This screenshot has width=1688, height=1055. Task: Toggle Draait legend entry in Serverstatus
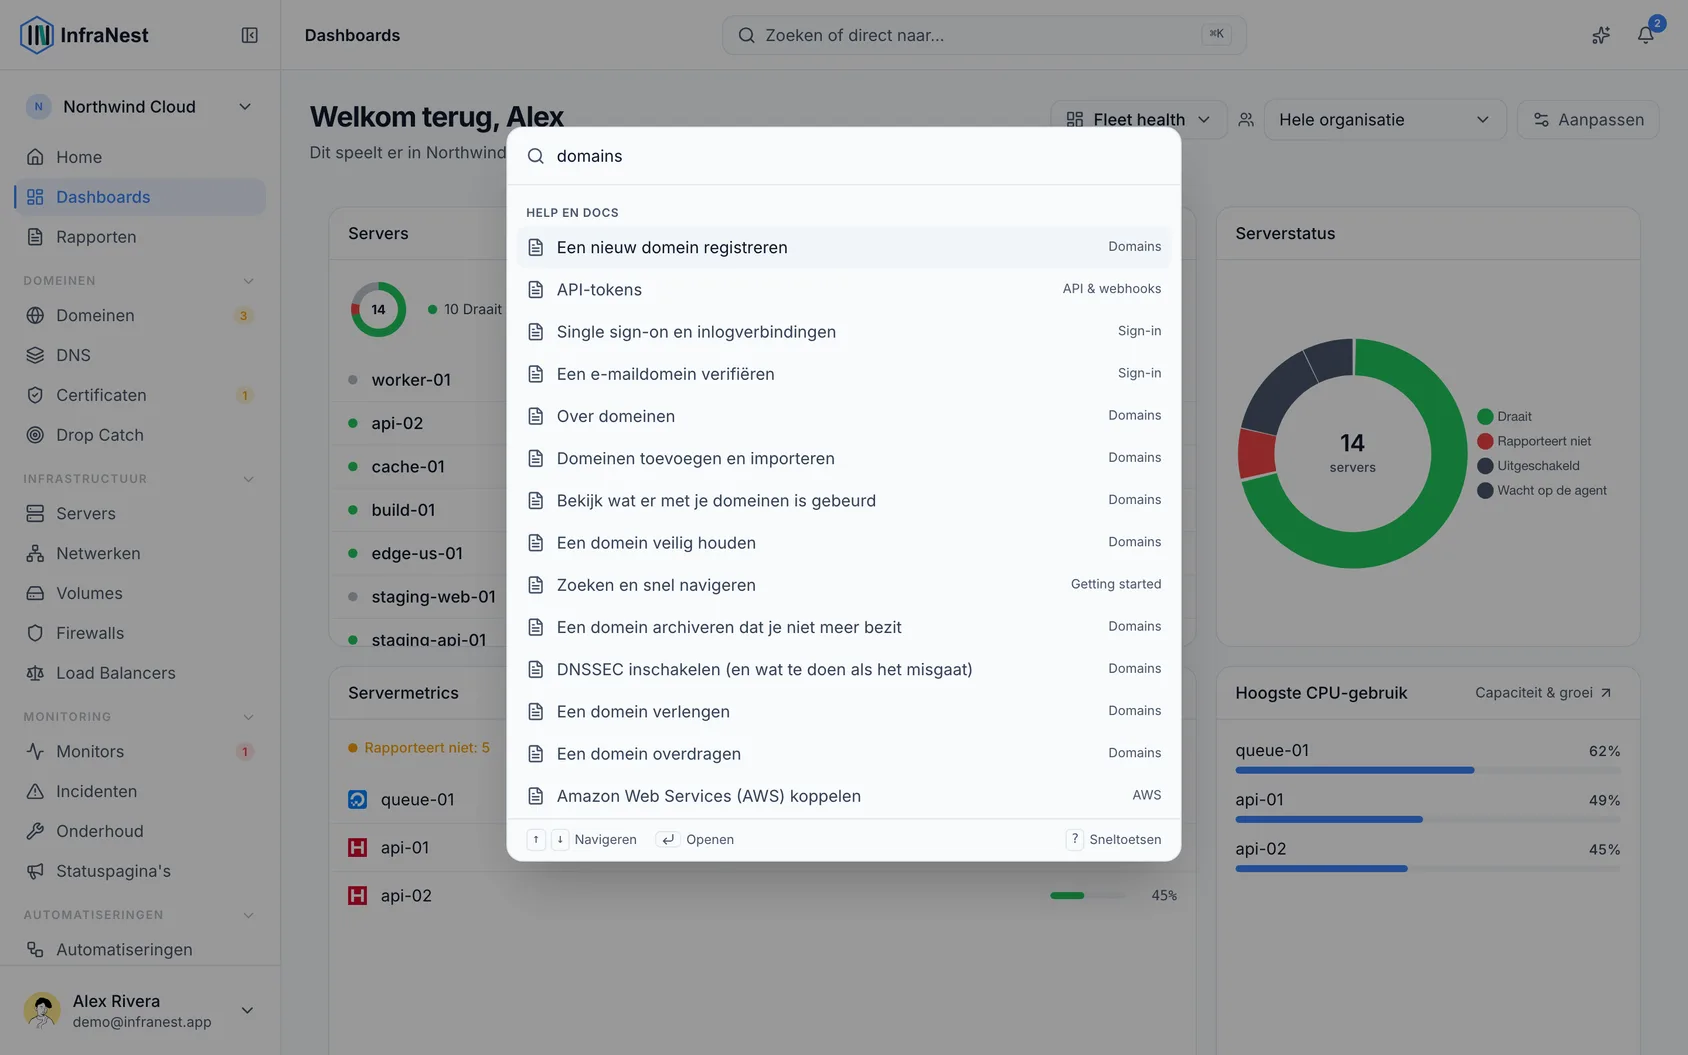tap(1505, 416)
